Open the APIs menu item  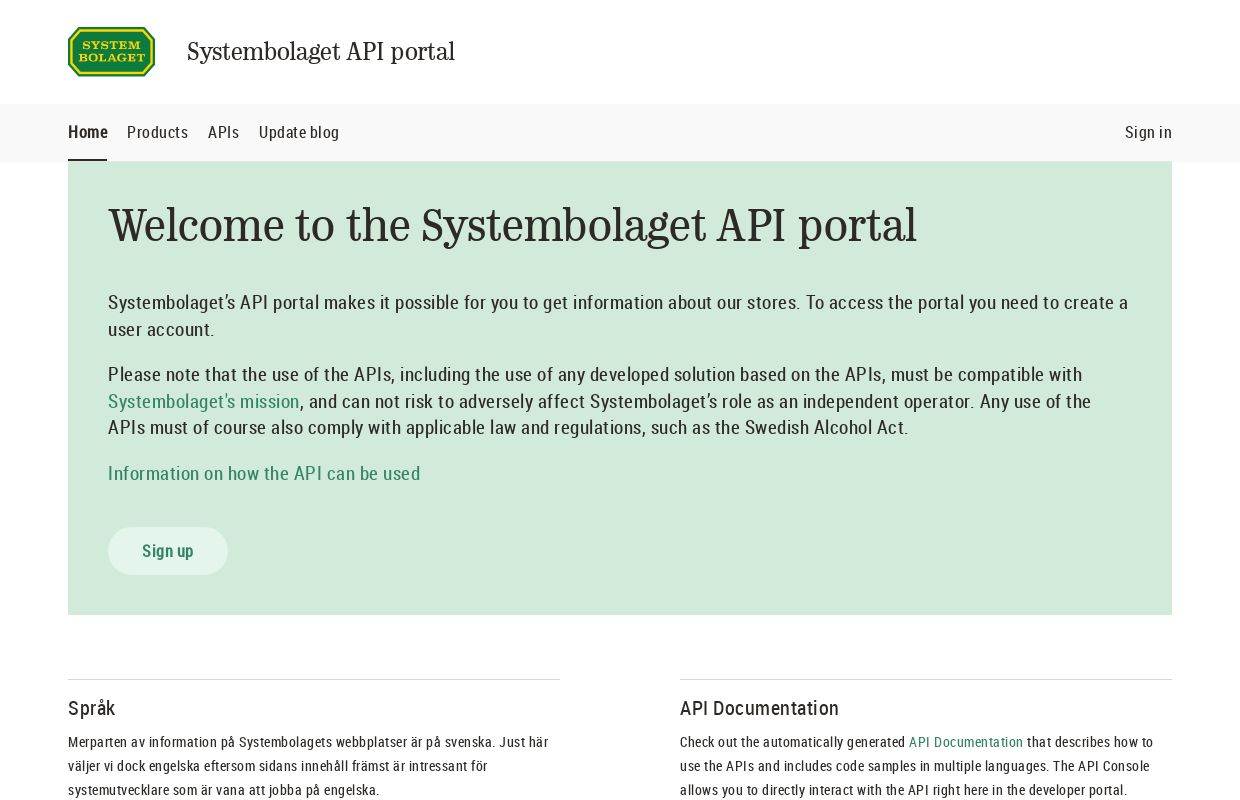tap(223, 132)
